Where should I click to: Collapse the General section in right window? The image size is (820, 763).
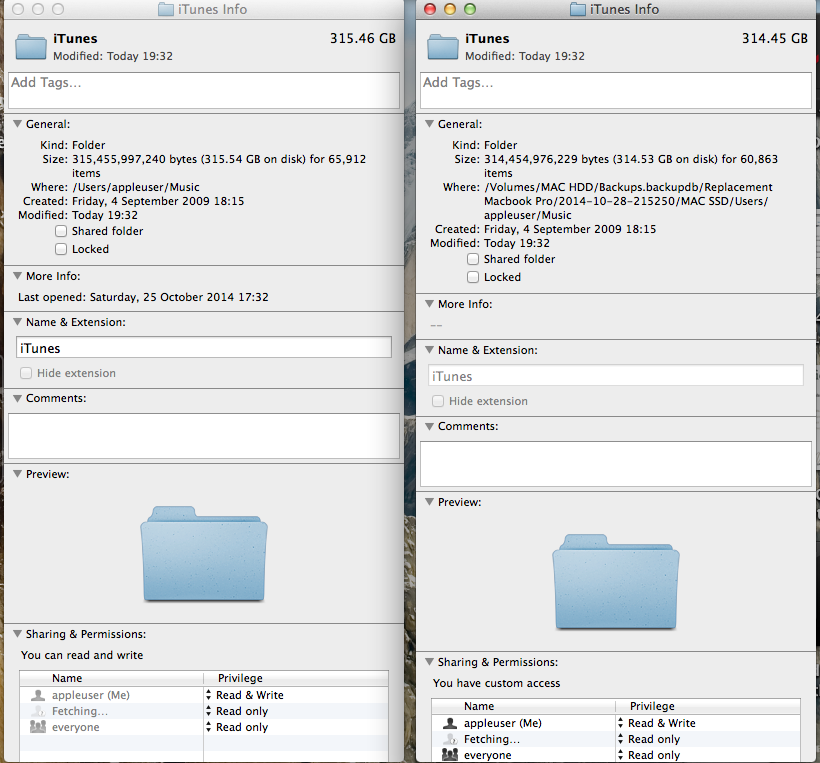pyautogui.click(x=429, y=124)
